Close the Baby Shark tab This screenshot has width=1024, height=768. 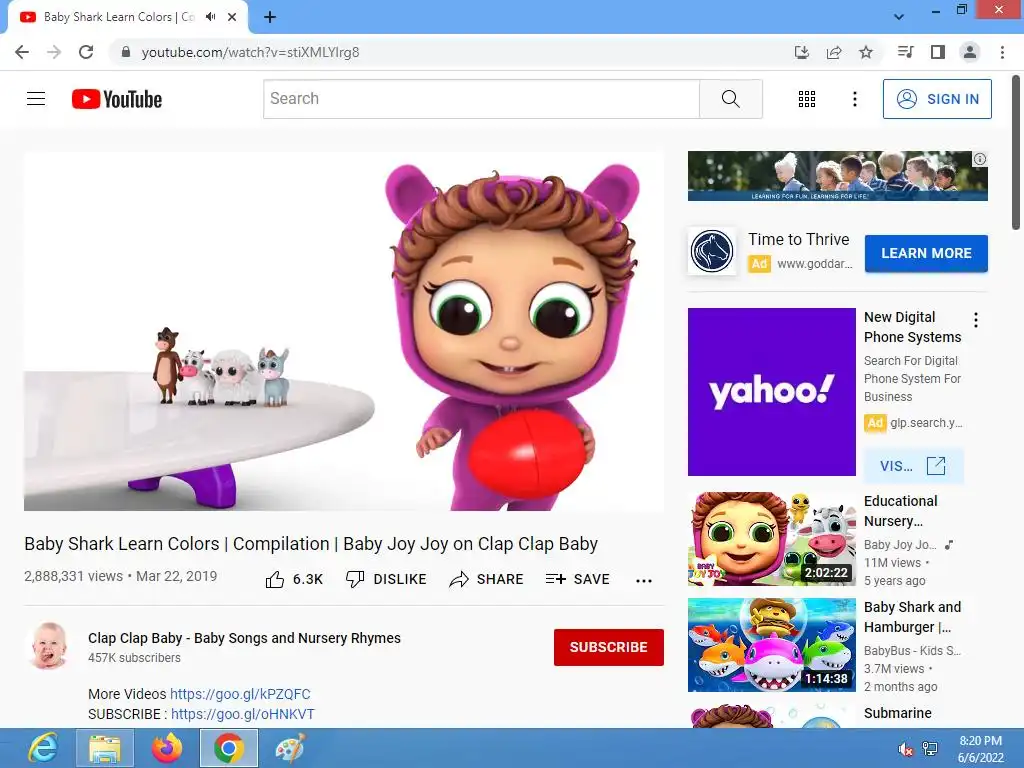point(232,17)
